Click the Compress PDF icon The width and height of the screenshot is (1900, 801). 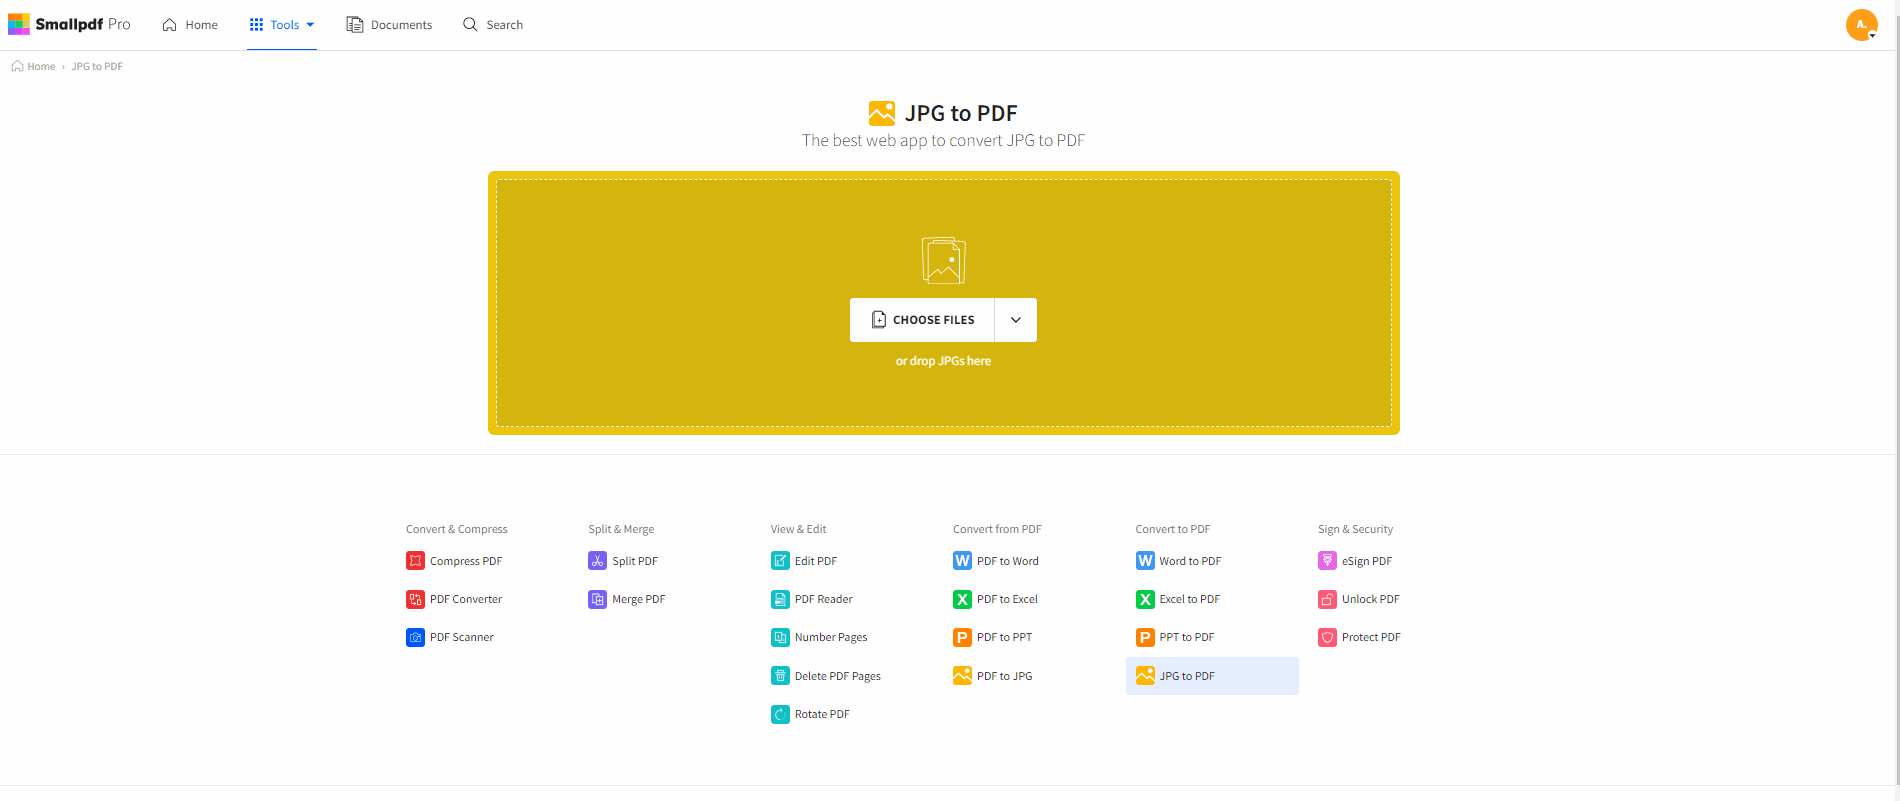(x=415, y=561)
